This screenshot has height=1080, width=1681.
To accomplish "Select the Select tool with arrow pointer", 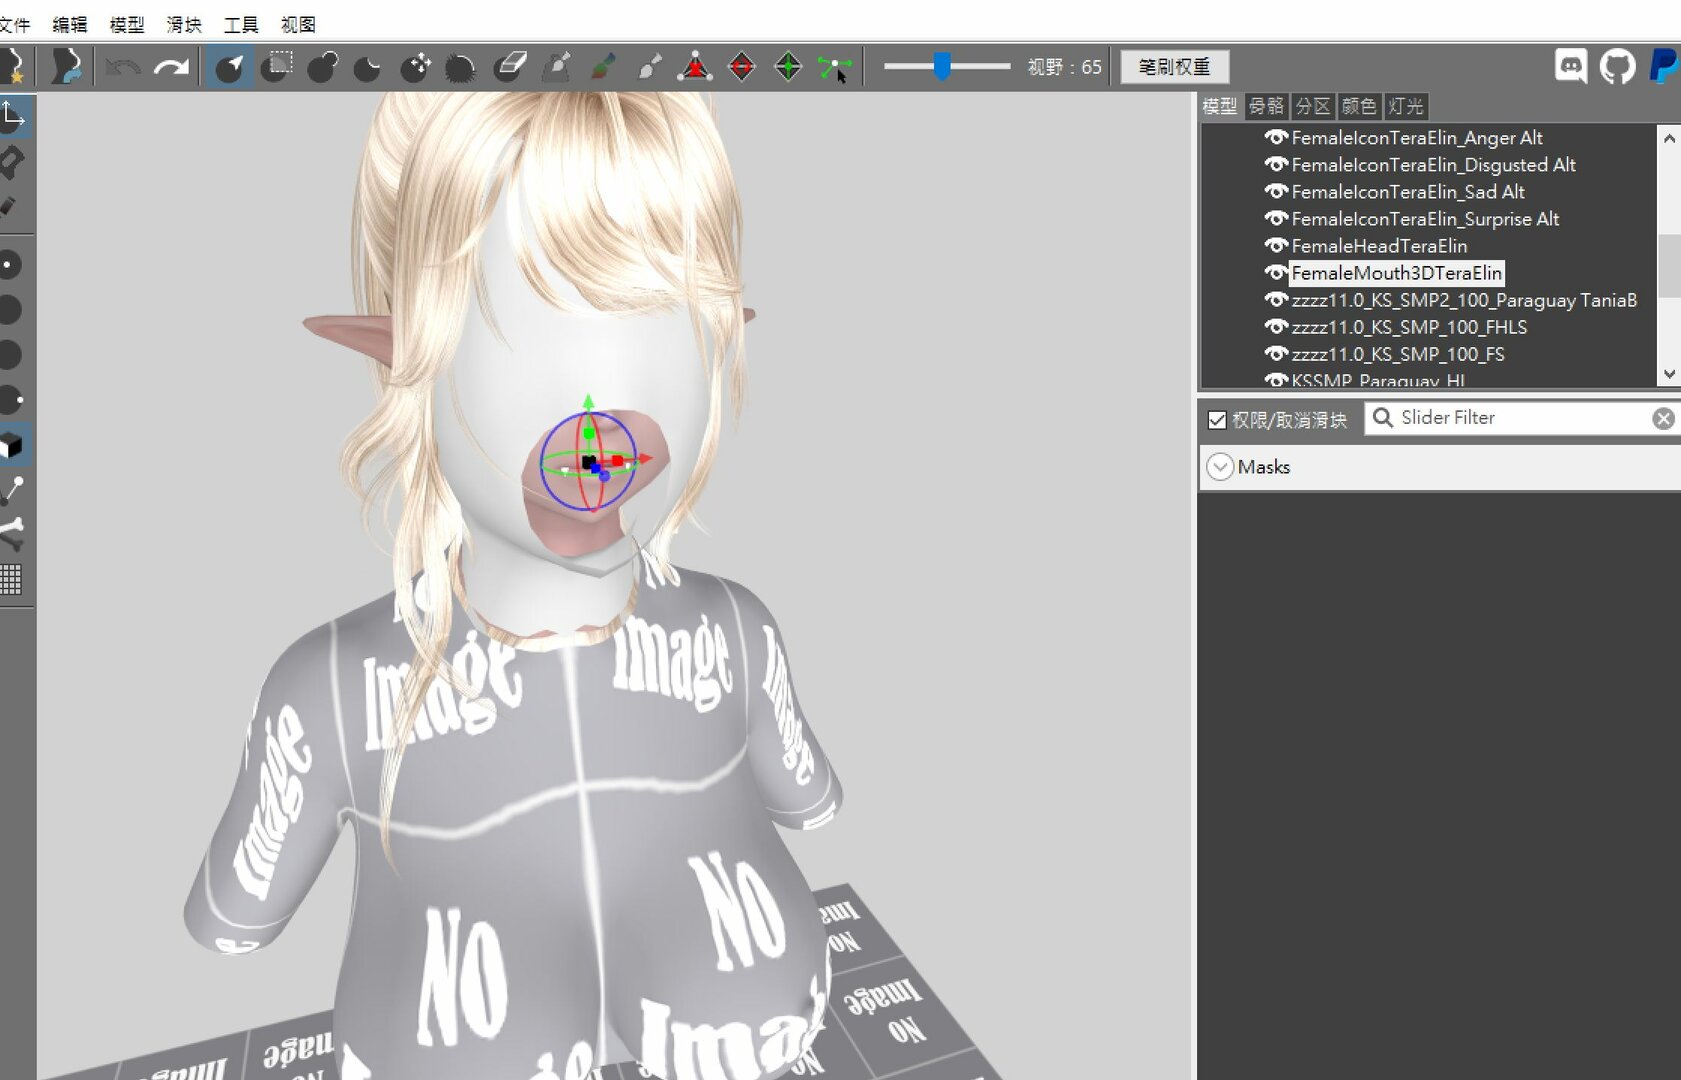I will [x=230, y=67].
